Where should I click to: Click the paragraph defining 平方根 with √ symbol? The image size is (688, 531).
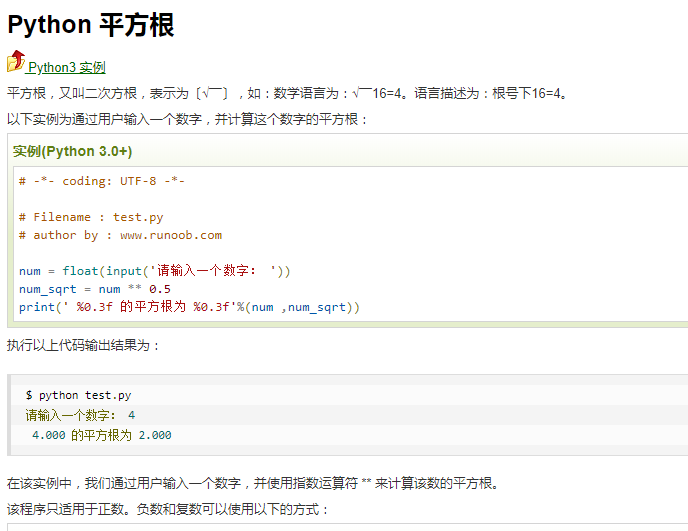click(288, 93)
